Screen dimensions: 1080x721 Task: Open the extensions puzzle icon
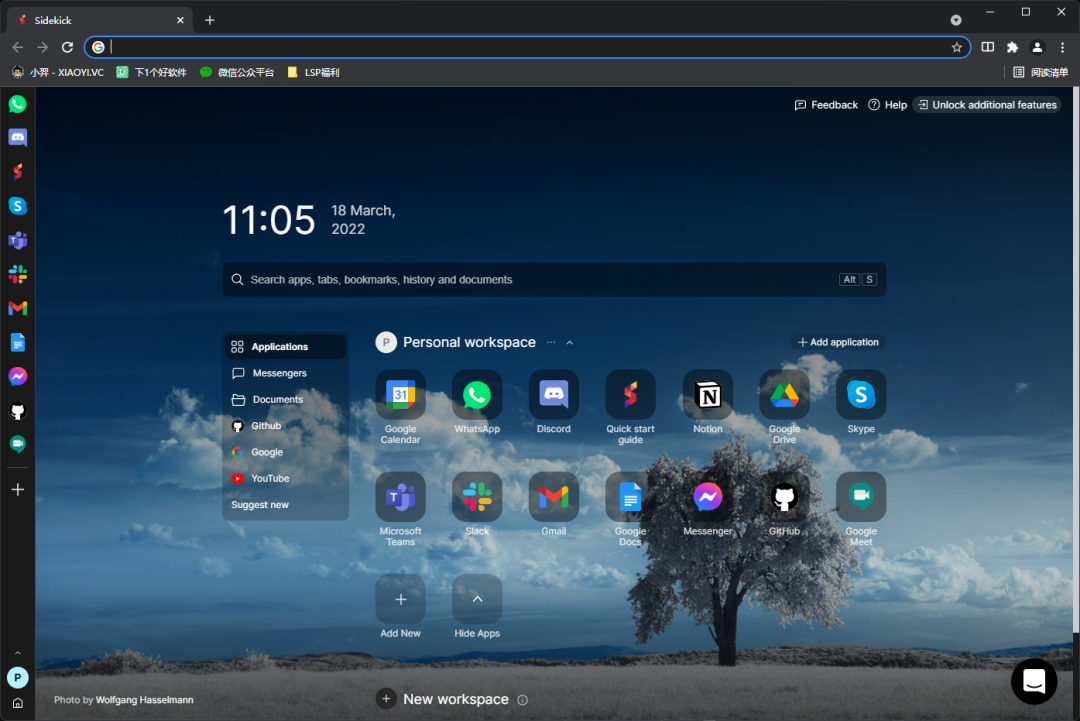click(1012, 47)
